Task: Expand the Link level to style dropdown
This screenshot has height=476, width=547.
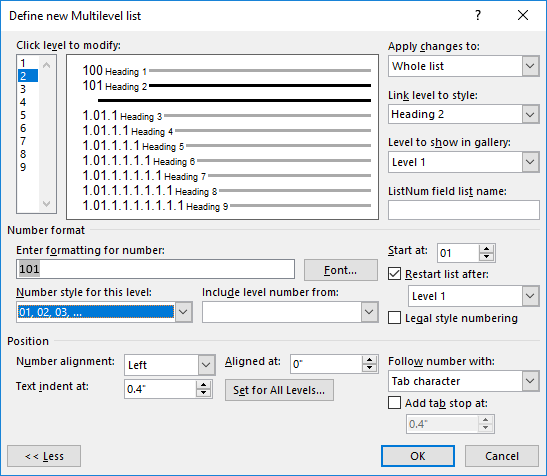Action: [x=530, y=114]
